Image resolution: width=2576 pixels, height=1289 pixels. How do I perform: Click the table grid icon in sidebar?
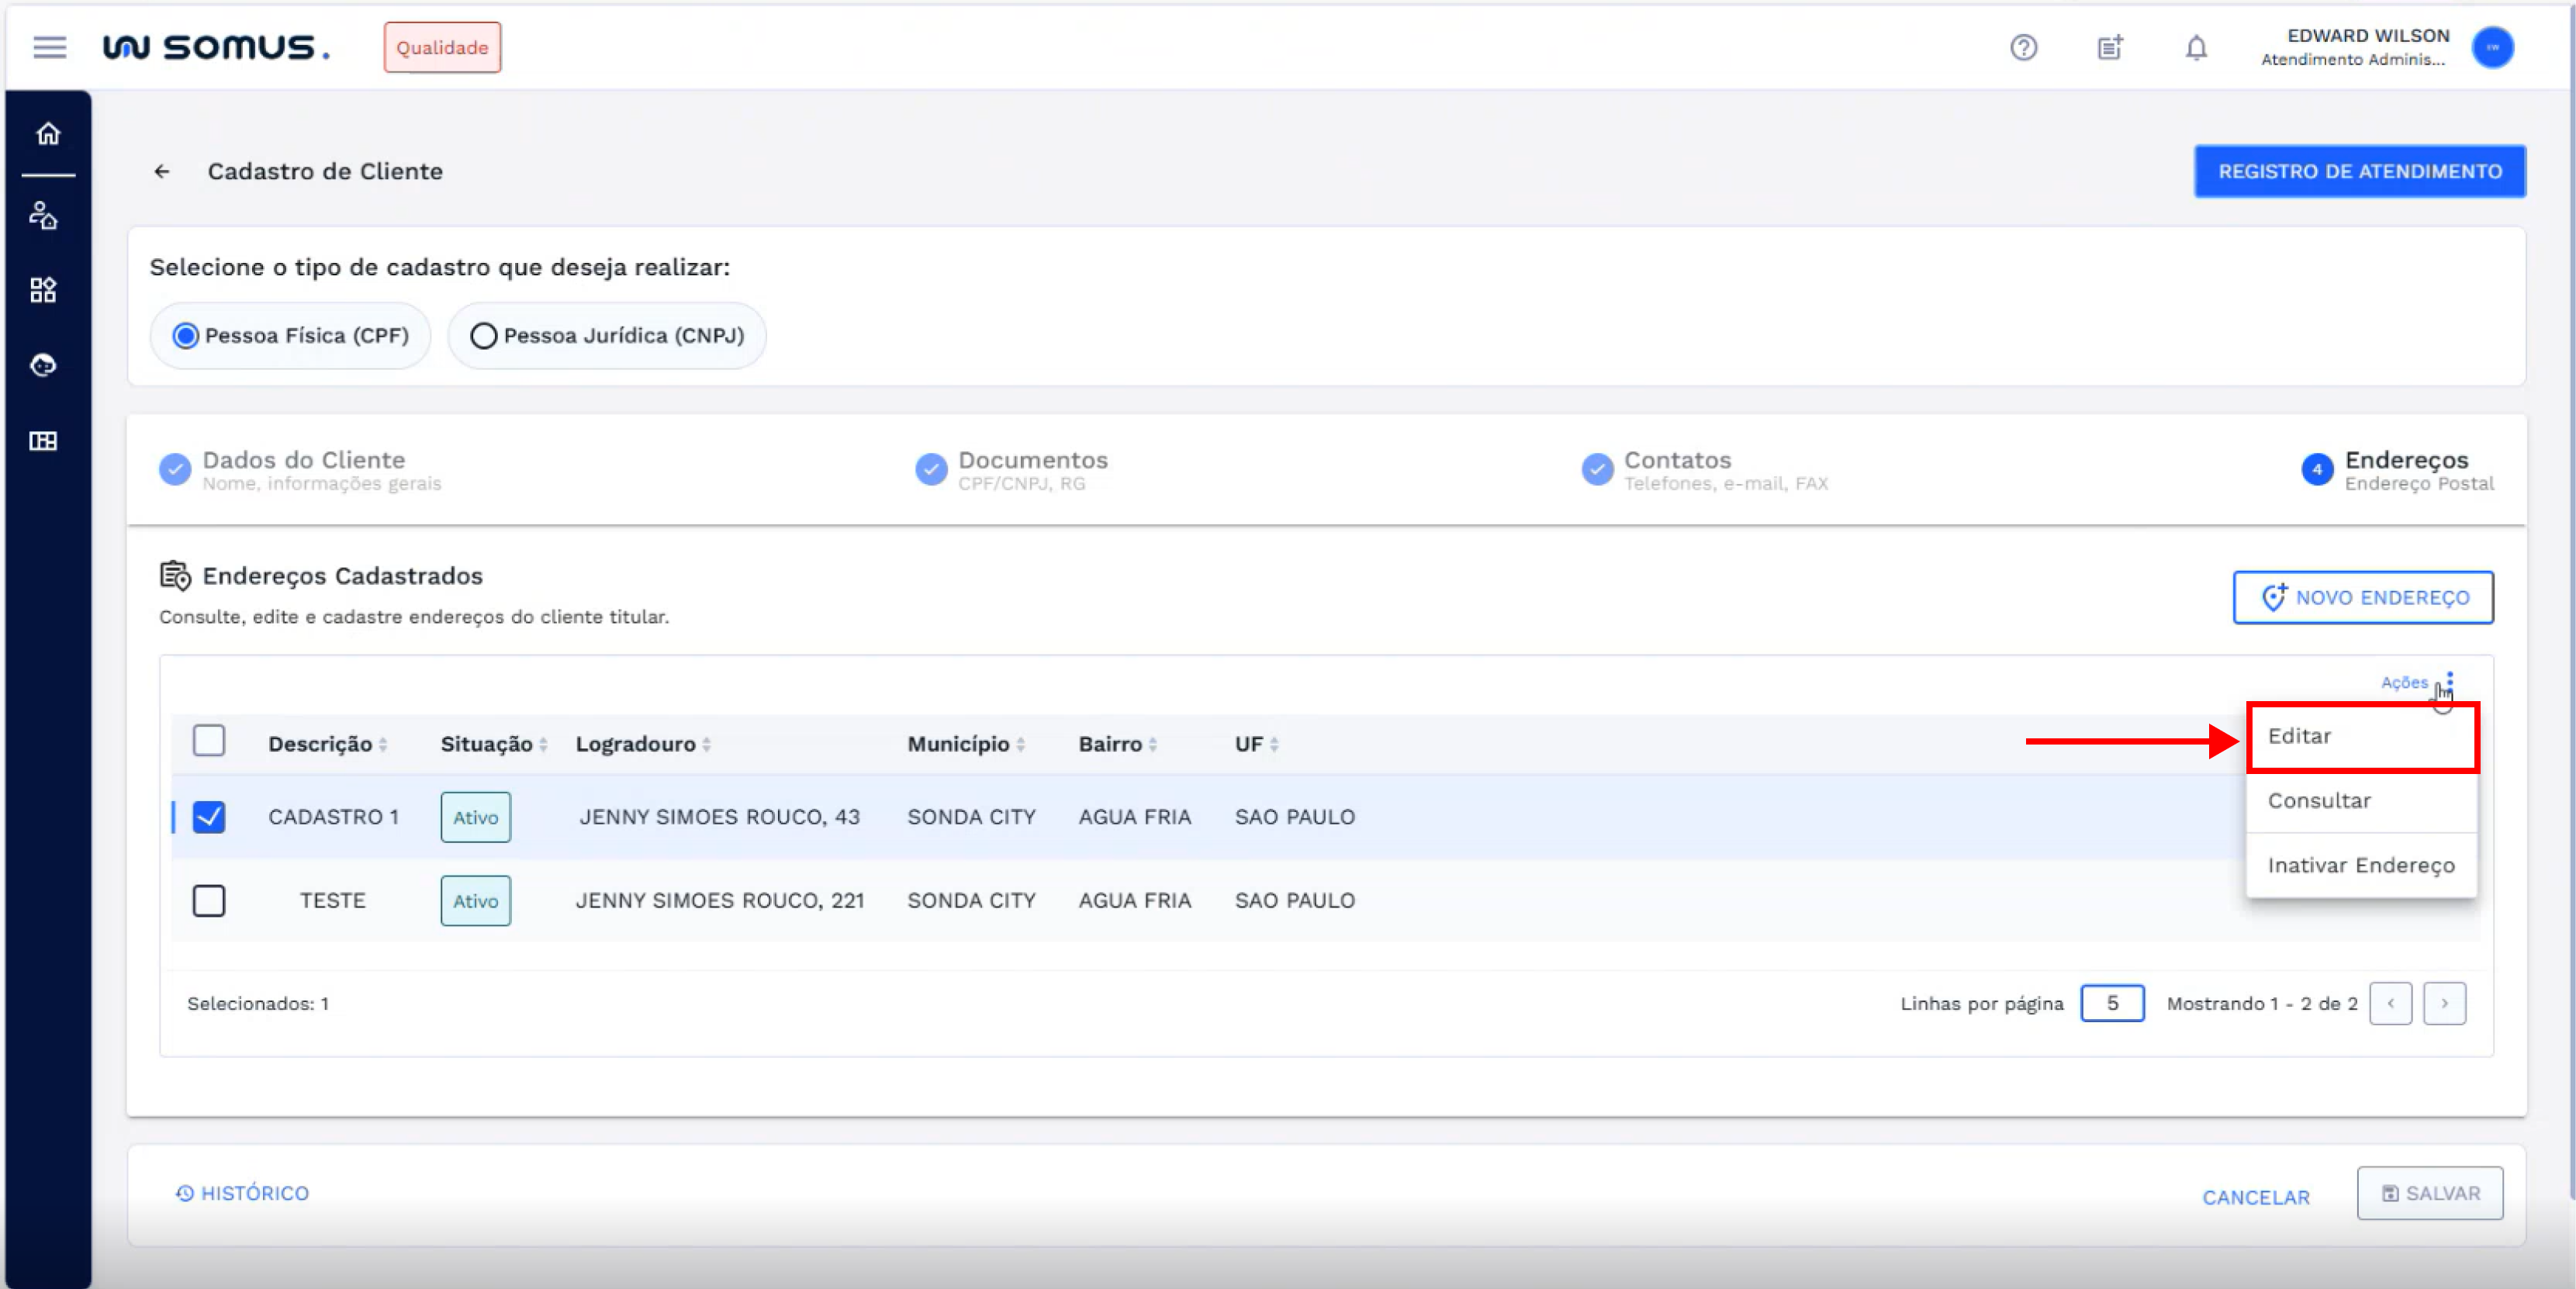click(x=43, y=441)
